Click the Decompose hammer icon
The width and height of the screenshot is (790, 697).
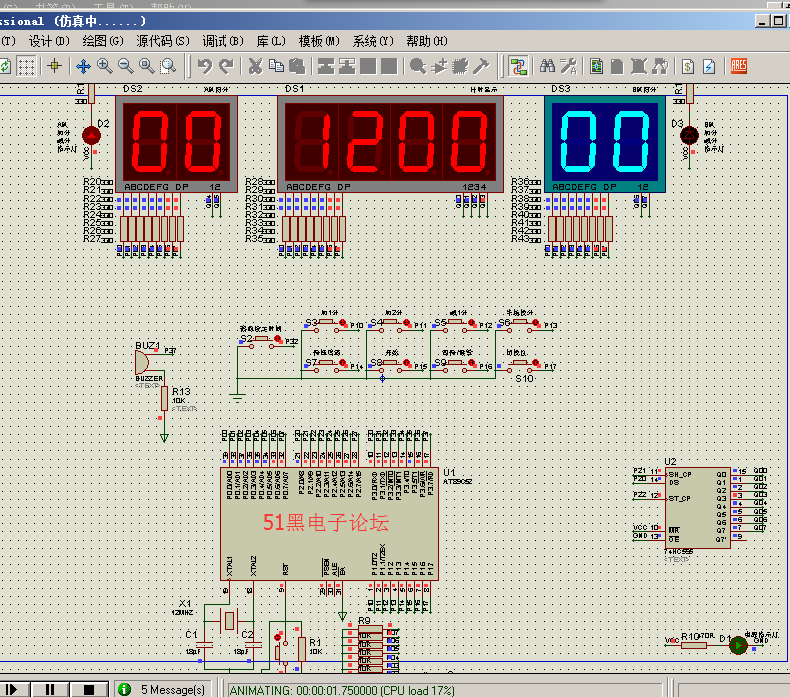tap(481, 66)
